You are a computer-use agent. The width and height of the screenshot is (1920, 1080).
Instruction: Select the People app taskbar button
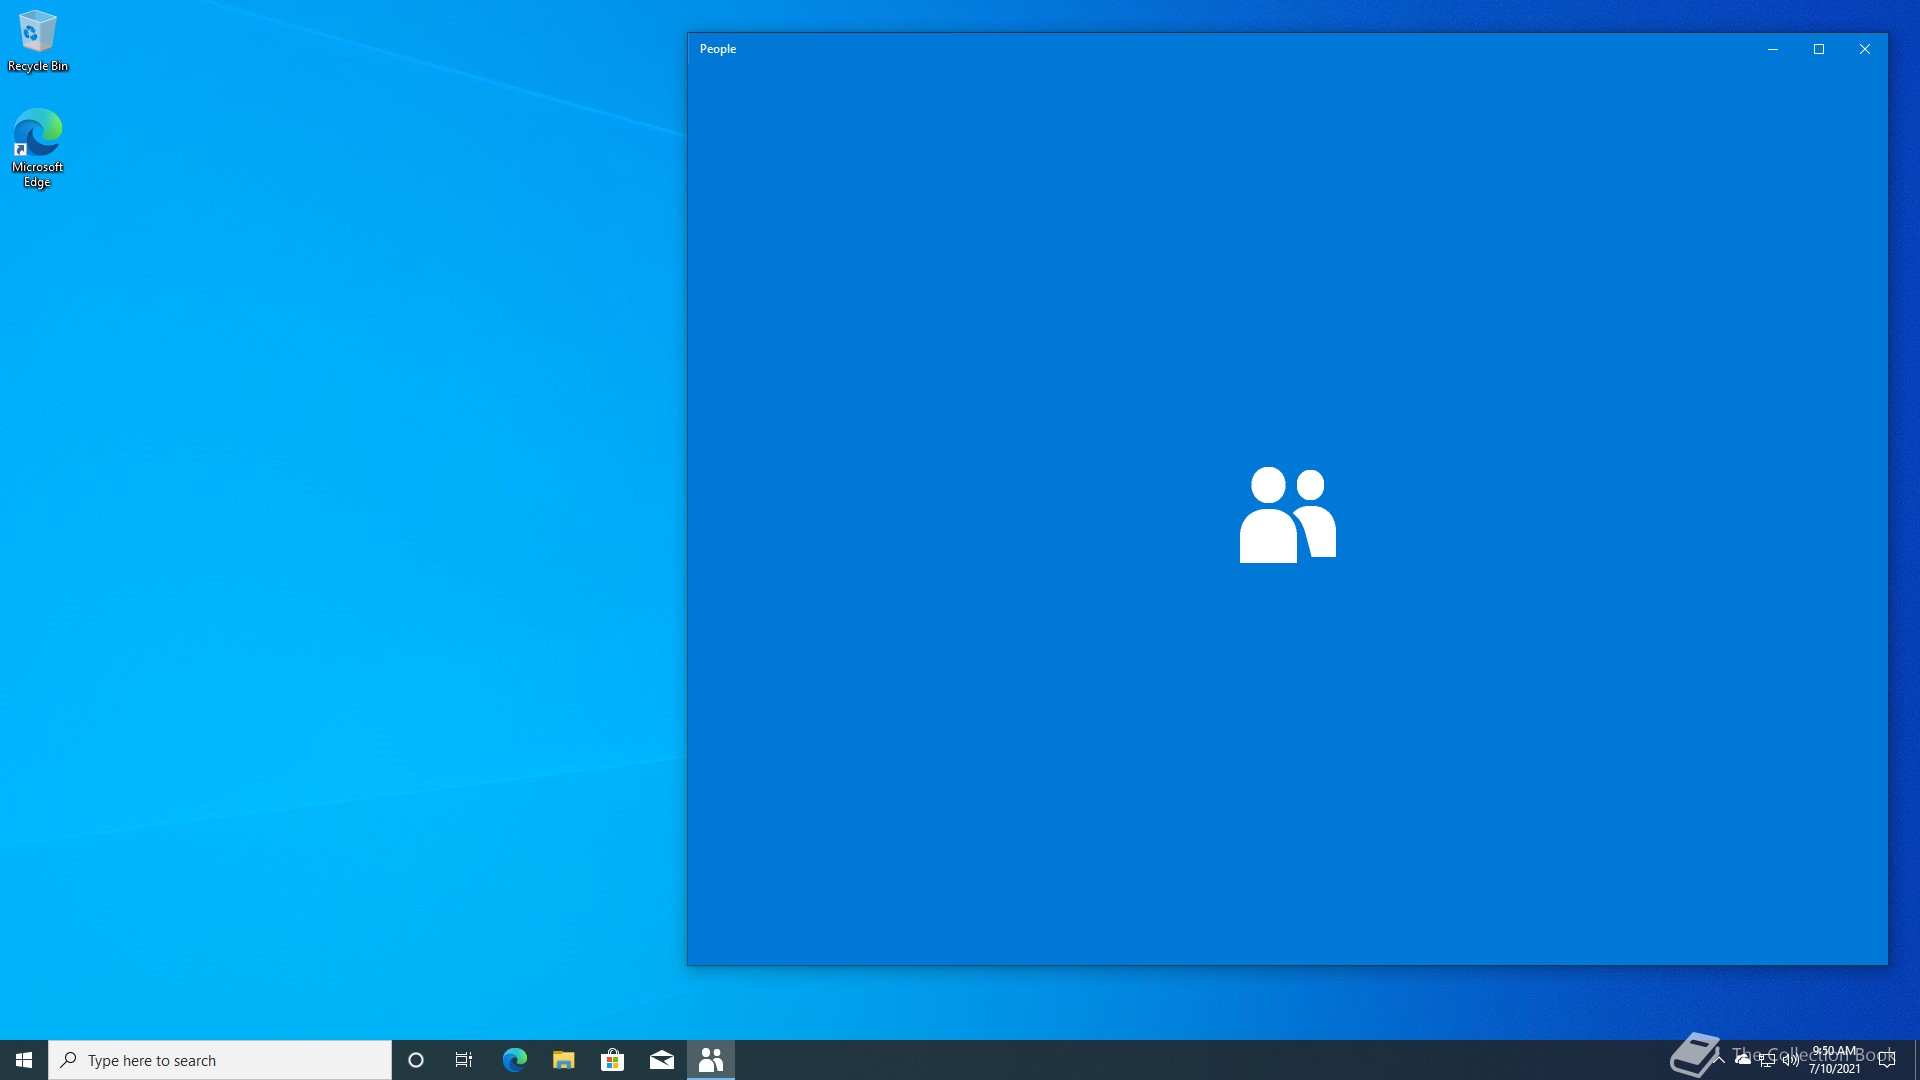click(711, 1060)
